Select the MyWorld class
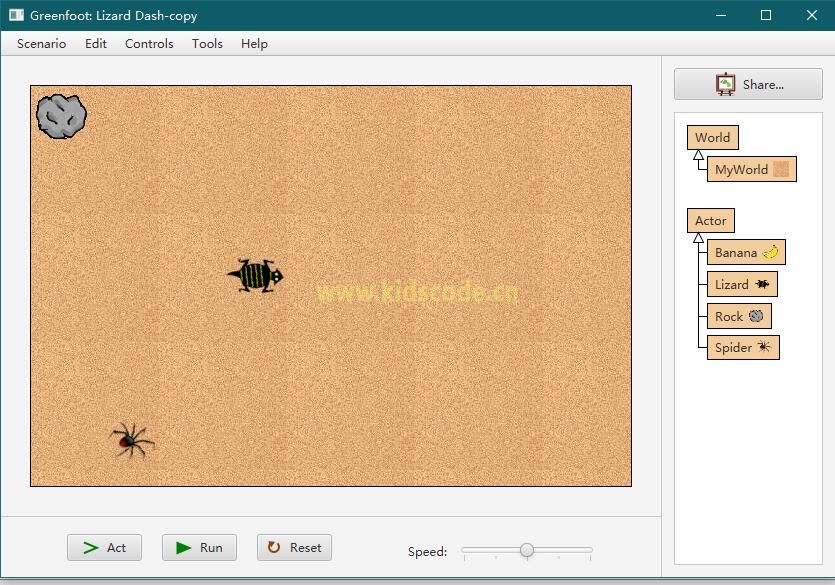The image size is (835, 585). [x=751, y=169]
